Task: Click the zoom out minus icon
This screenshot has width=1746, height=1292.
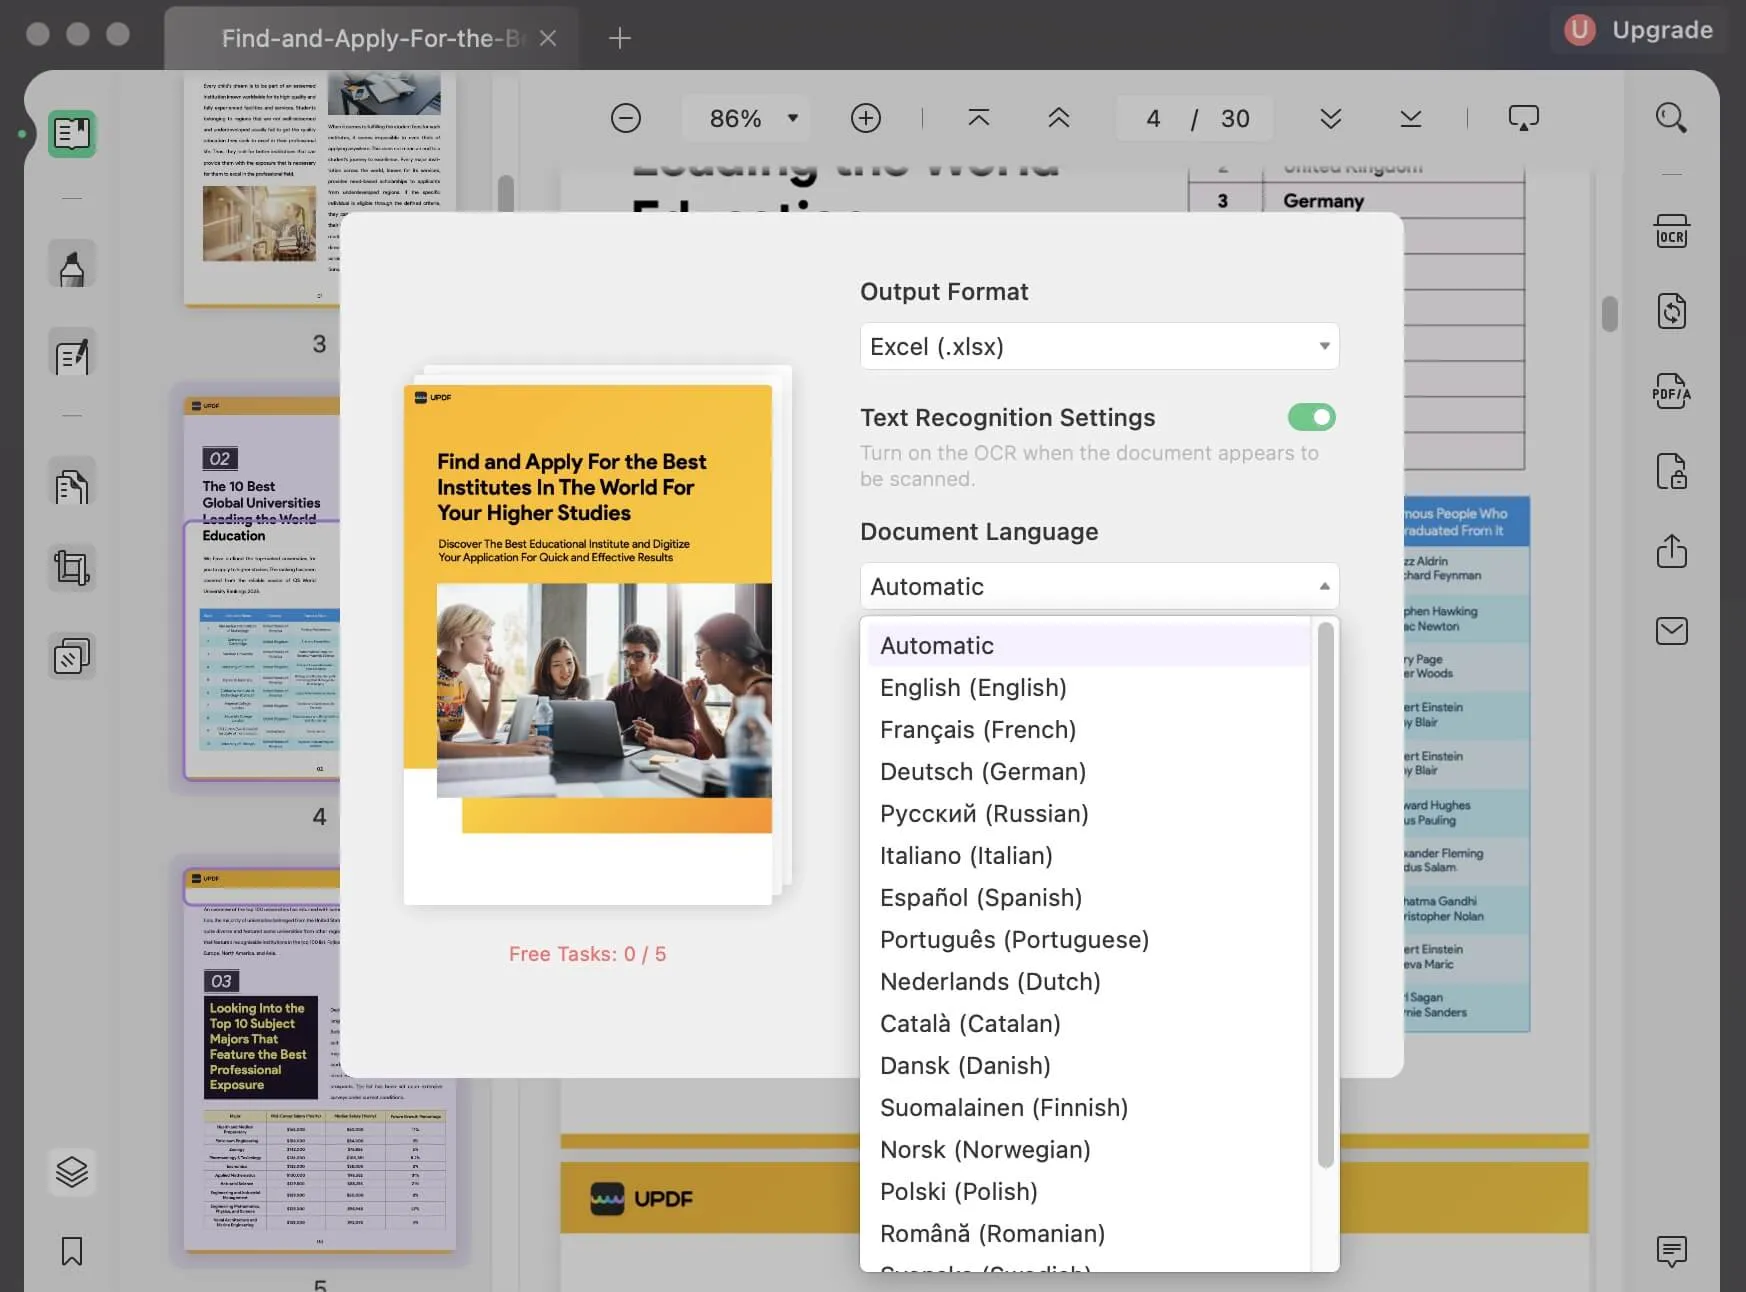Action: pyautogui.click(x=626, y=118)
